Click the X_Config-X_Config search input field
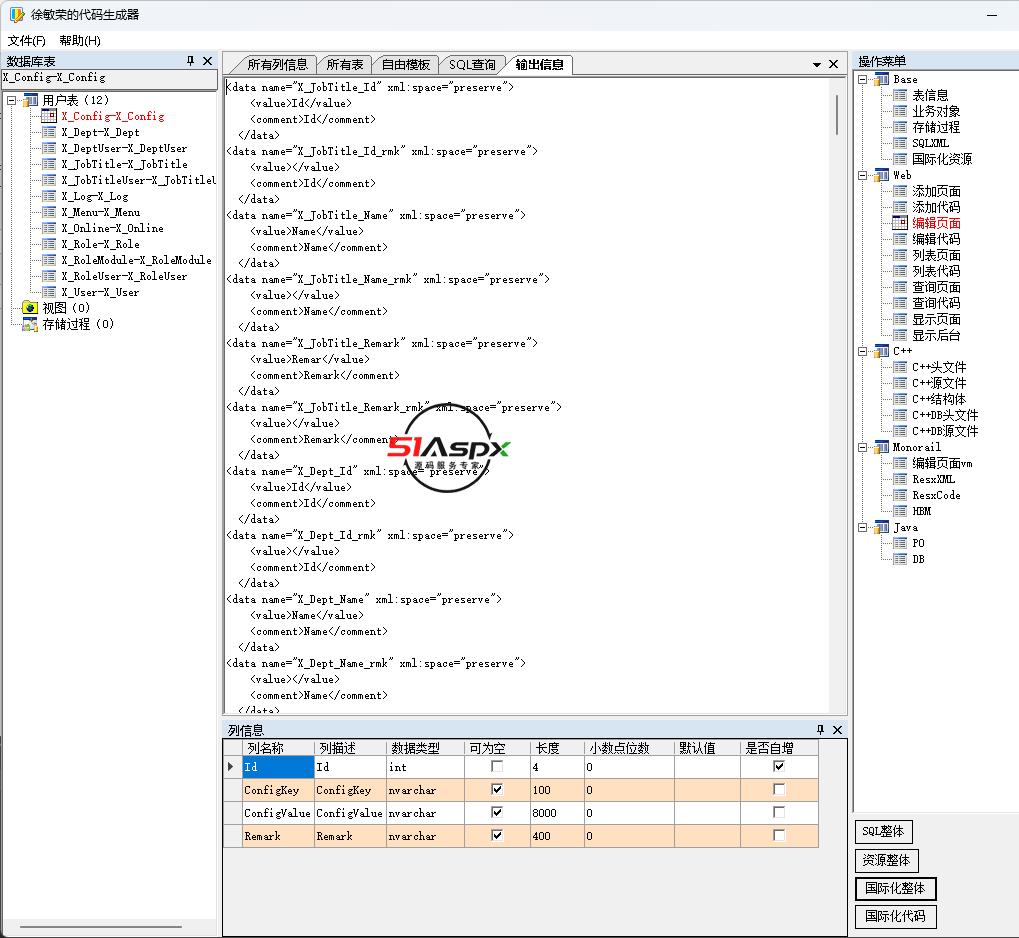Viewport: 1019px width, 938px height. [109, 78]
